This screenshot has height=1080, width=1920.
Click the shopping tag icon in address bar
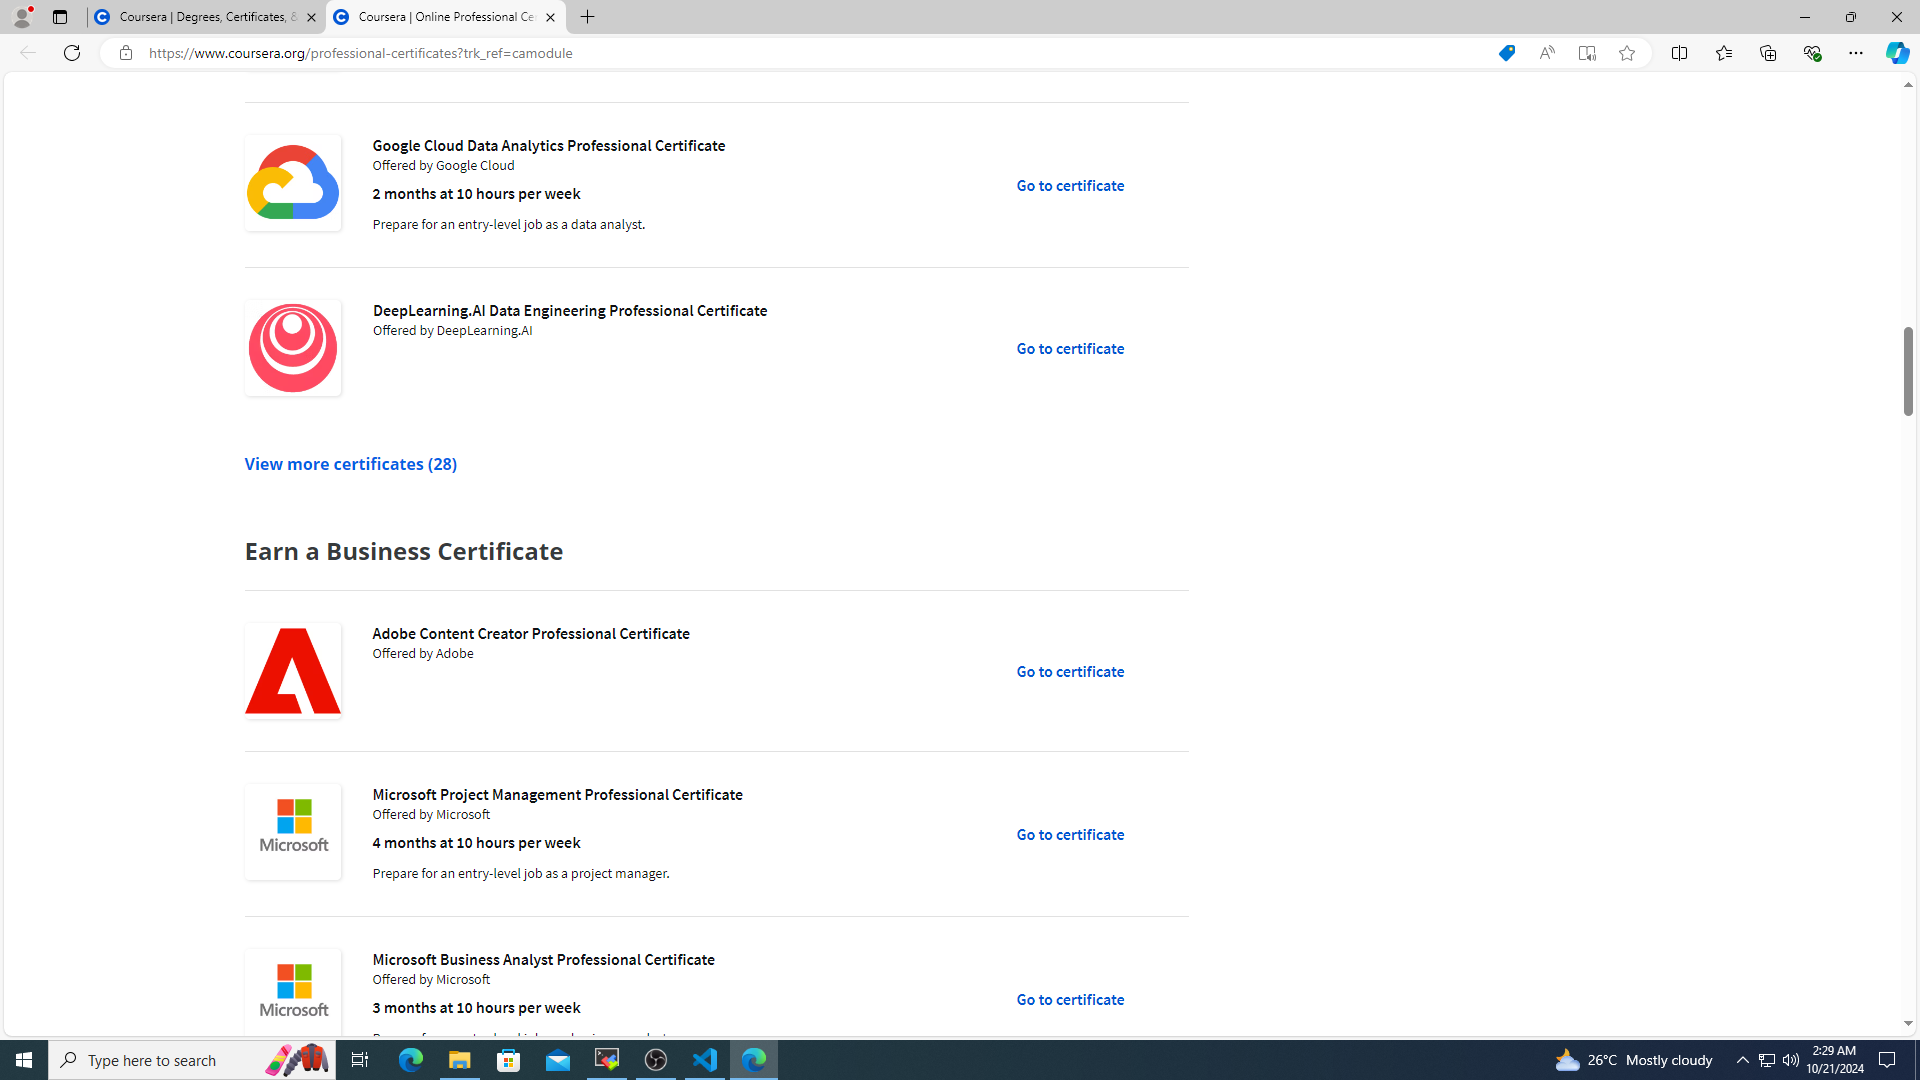[1506, 53]
